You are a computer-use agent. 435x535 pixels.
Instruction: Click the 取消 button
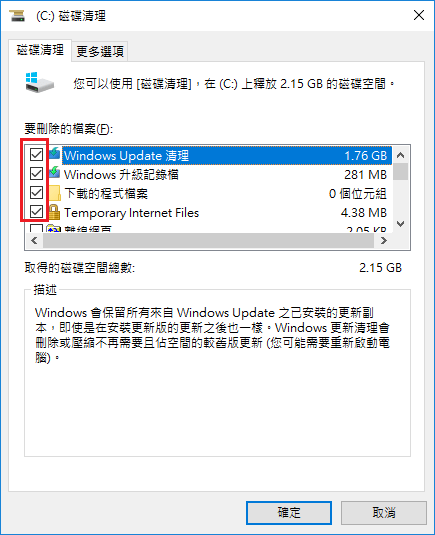pyautogui.click(x=384, y=513)
